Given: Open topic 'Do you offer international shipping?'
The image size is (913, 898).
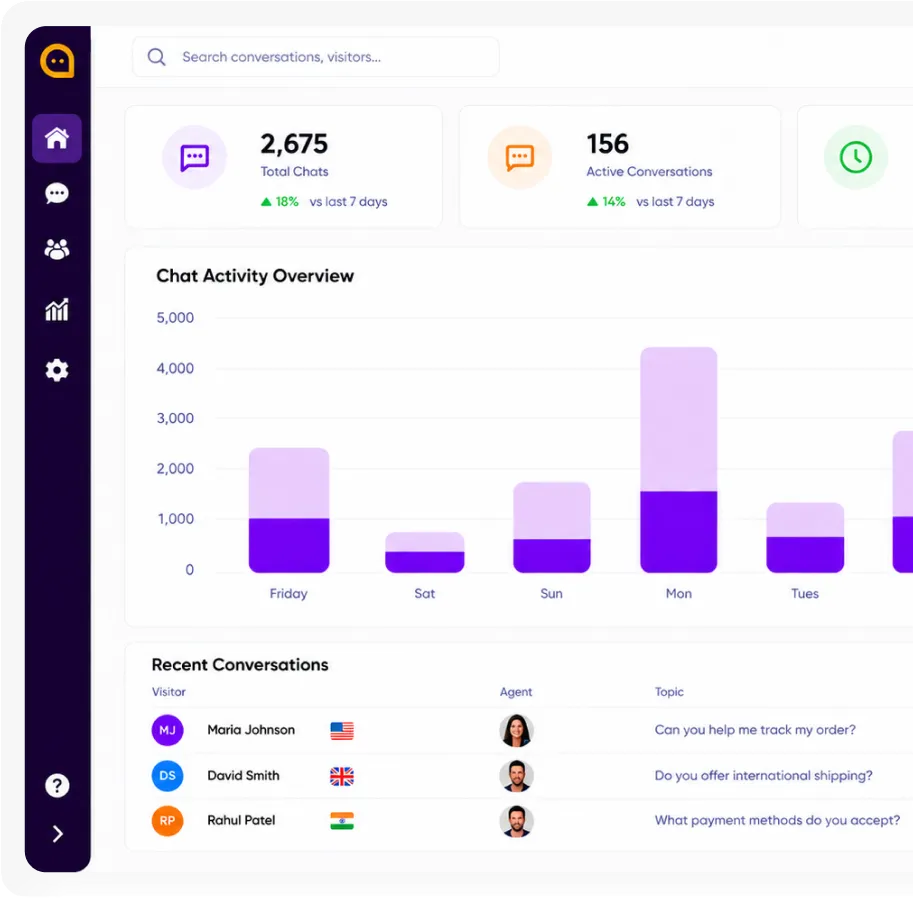Looking at the screenshot, I should coord(763,776).
